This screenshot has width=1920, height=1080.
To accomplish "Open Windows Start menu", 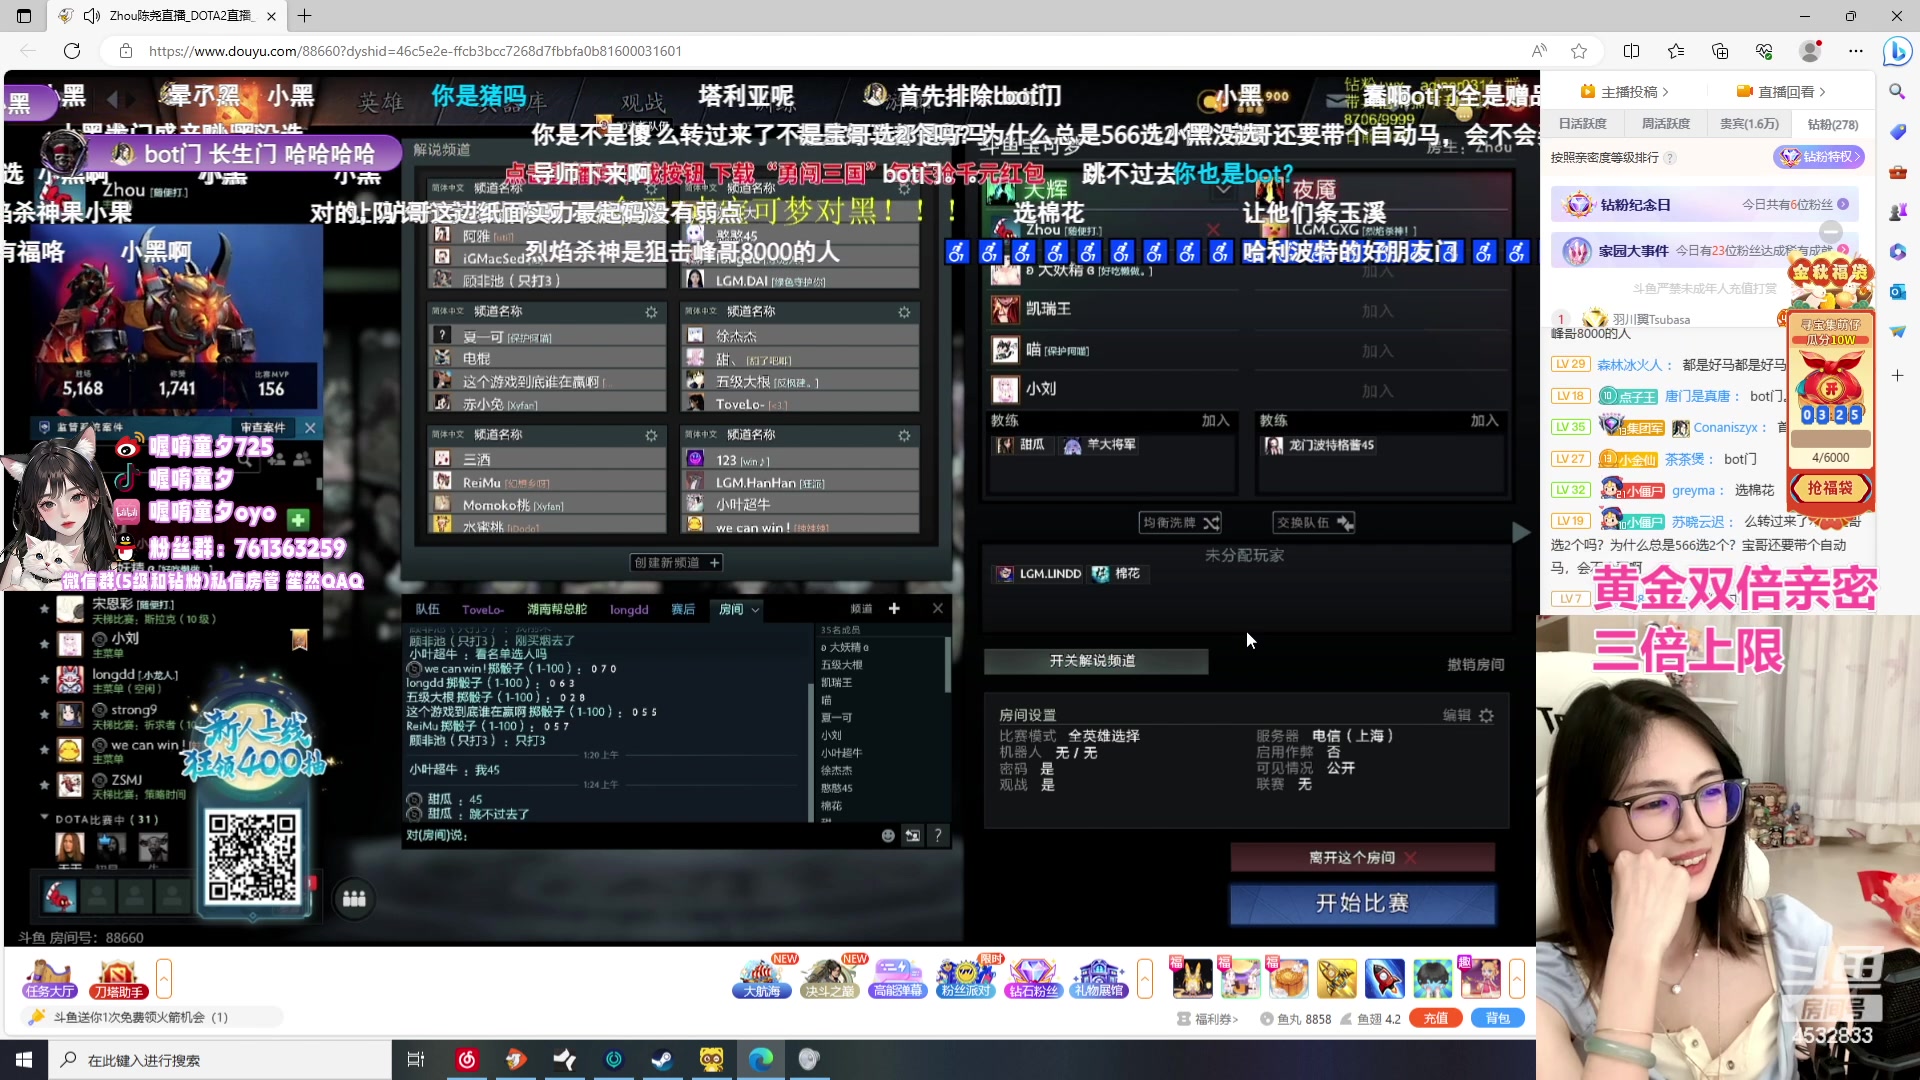I will [24, 1060].
